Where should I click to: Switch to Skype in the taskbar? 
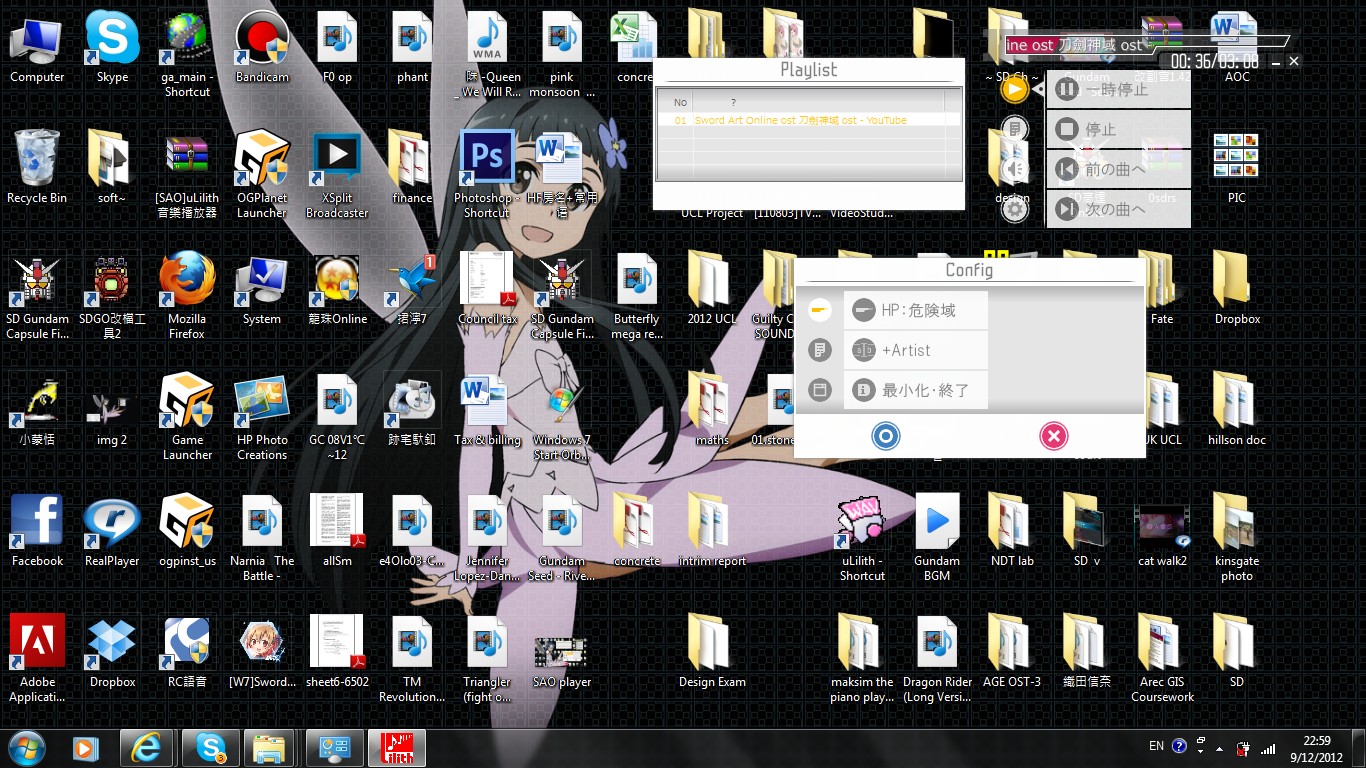(x=210, y=747)
